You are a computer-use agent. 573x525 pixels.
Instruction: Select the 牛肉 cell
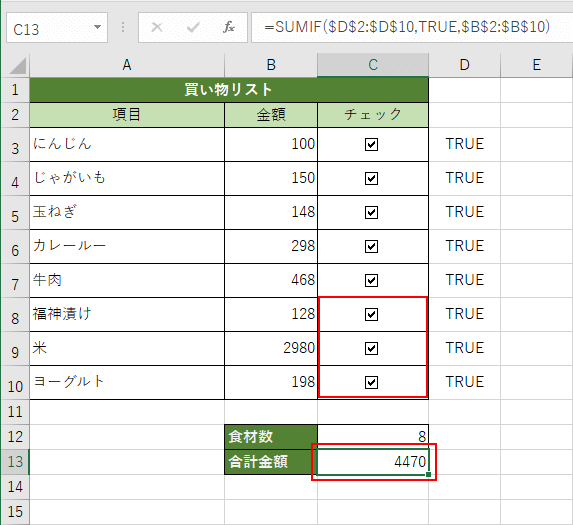pyautogui.click(x=127, y=281)
